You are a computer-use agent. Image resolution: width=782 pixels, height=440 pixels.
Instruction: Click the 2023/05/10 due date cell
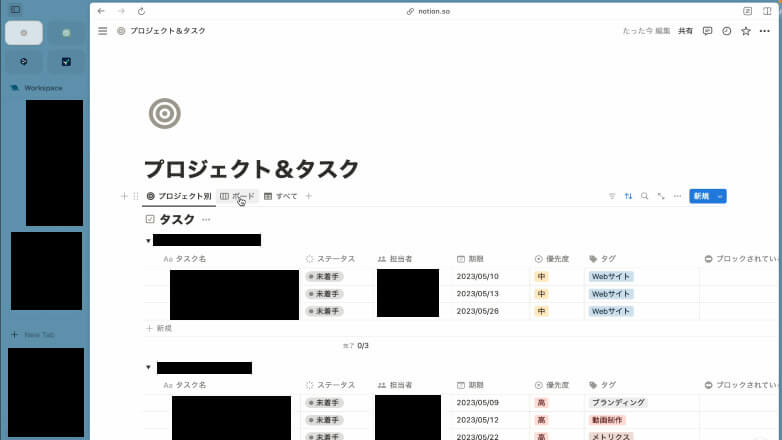click(x=477, y=276)
